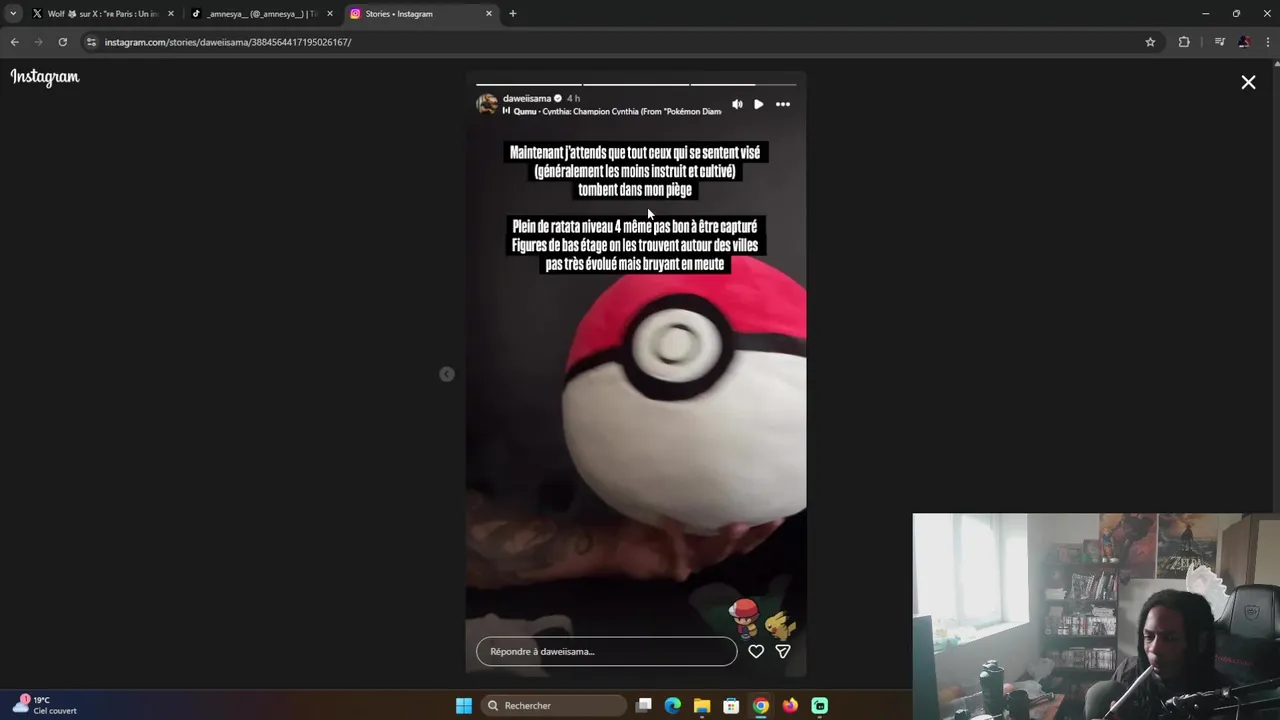
Task: Expand the tab search dropdown
Action: click(x=13, y=14)
